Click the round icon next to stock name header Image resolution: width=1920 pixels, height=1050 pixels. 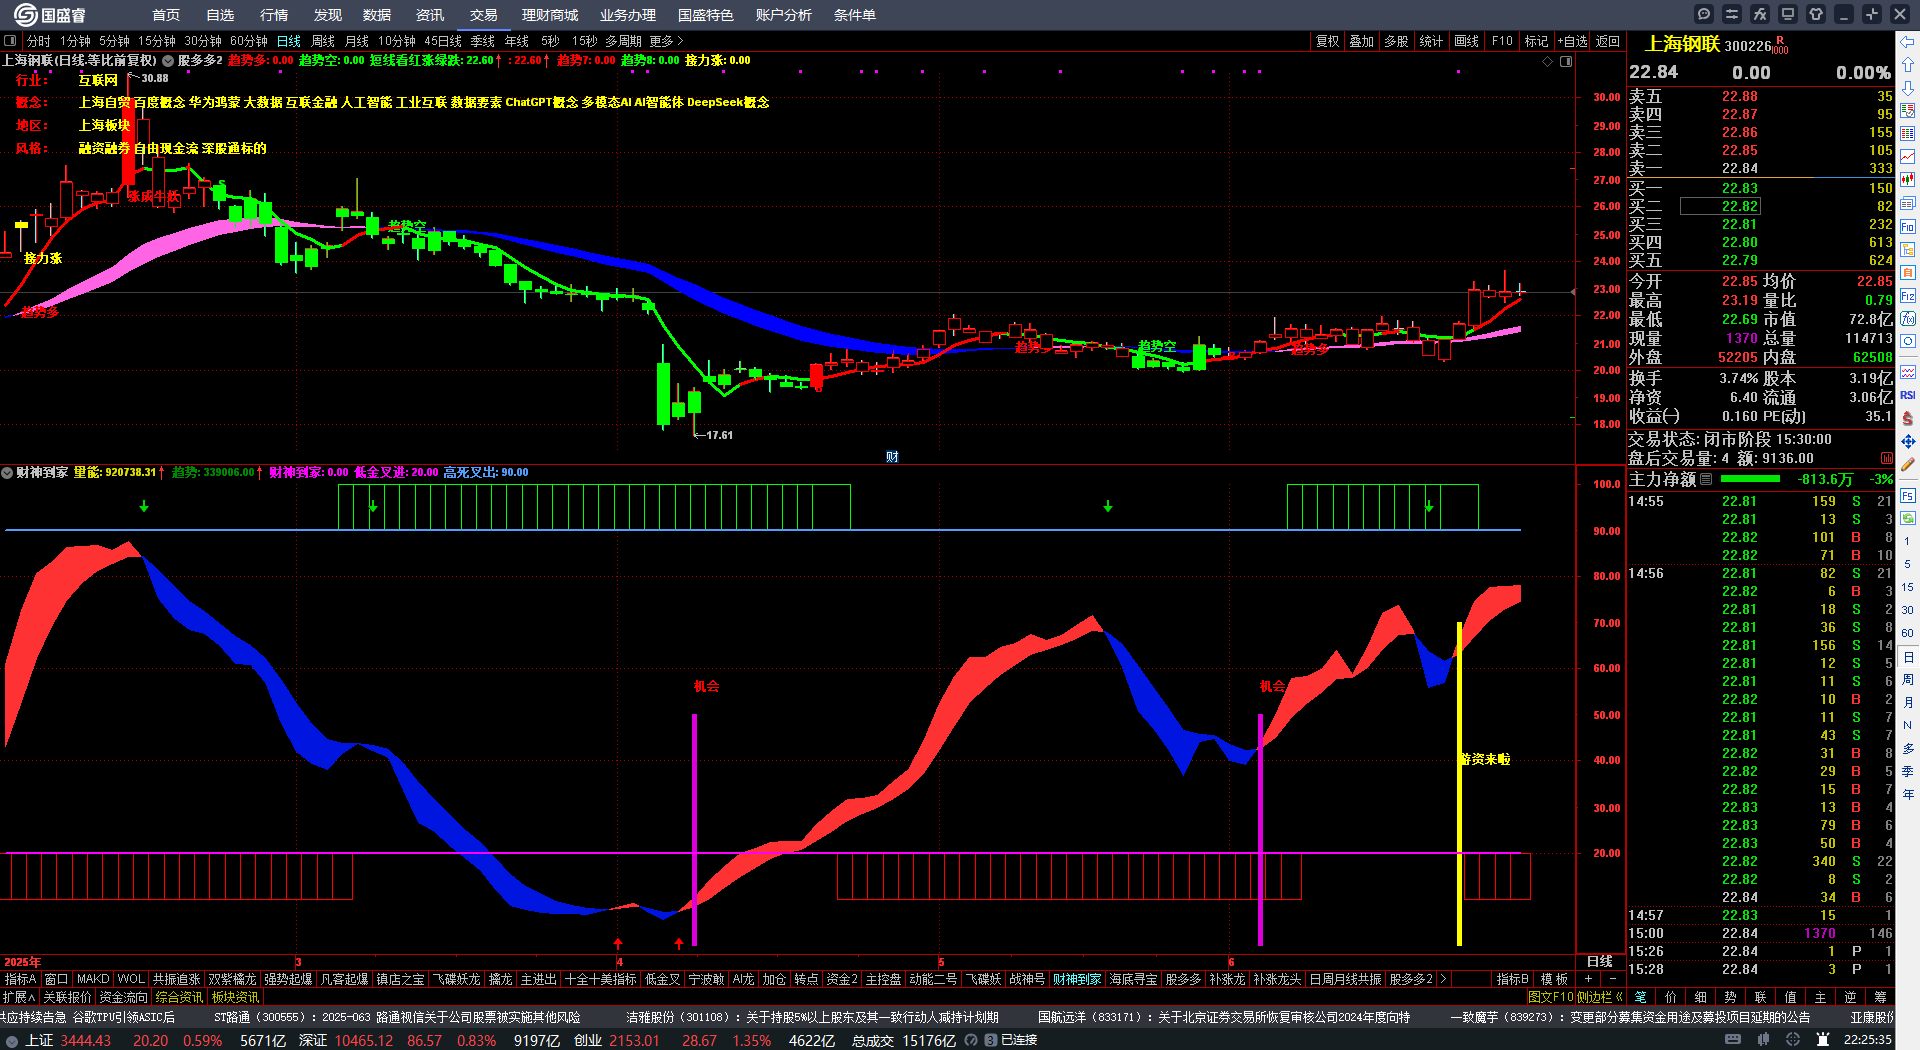[168, 61]
